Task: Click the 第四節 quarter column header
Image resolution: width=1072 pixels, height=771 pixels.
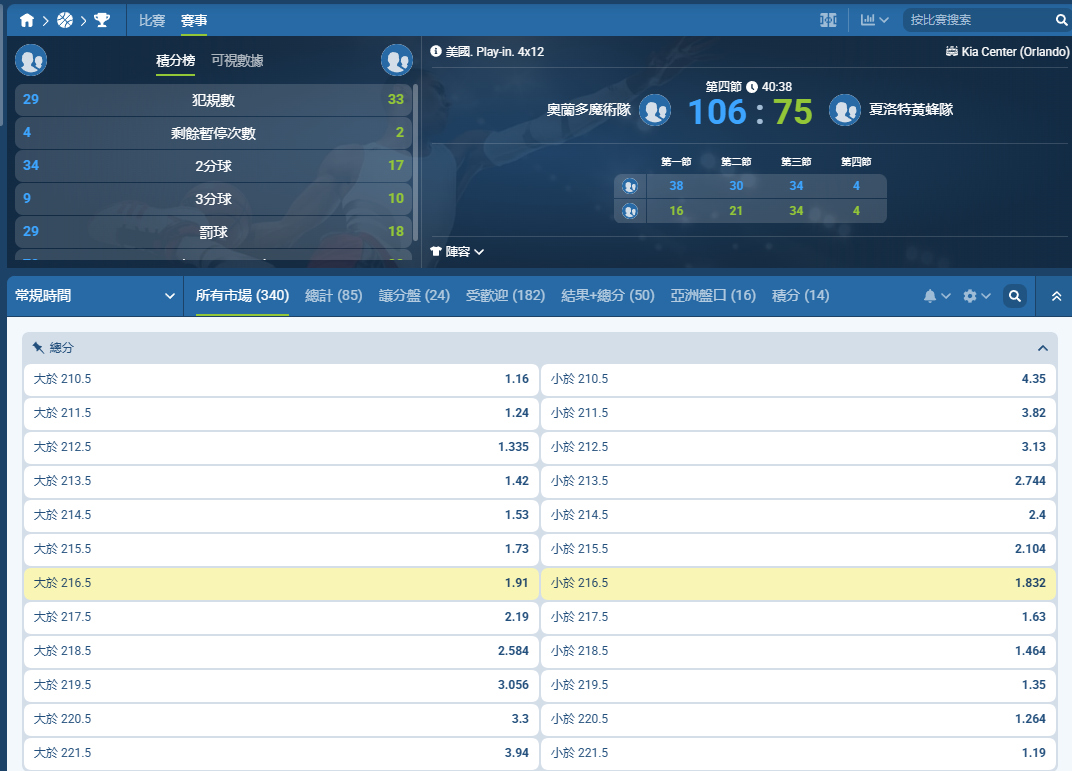Action: [856, 162]
